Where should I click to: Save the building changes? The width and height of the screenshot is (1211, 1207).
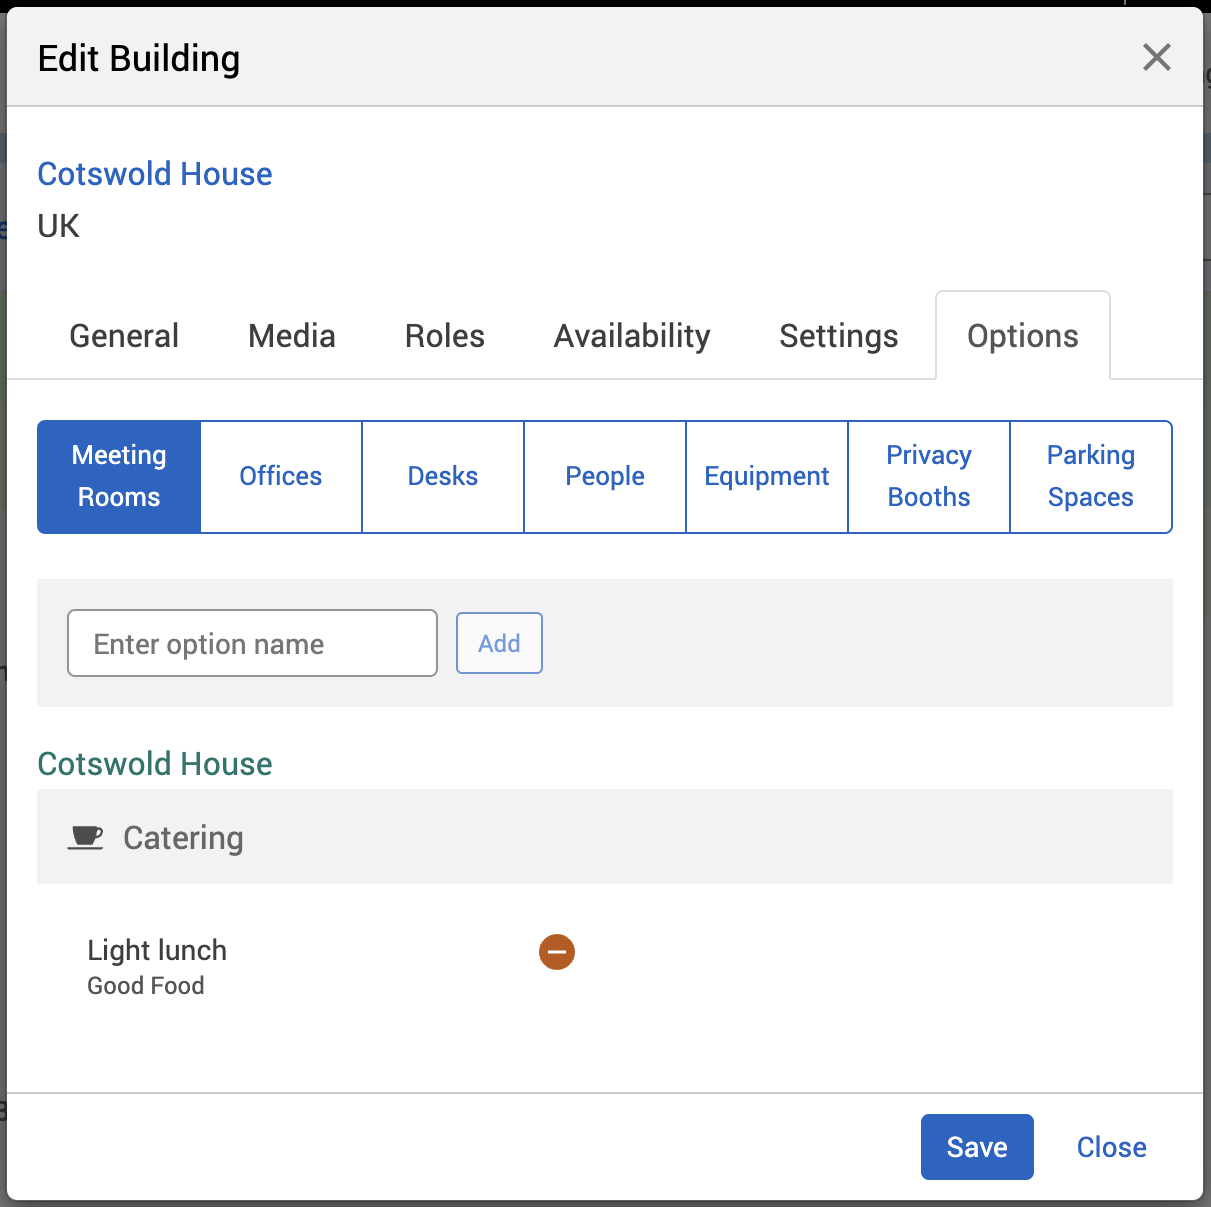point(976,1147)
